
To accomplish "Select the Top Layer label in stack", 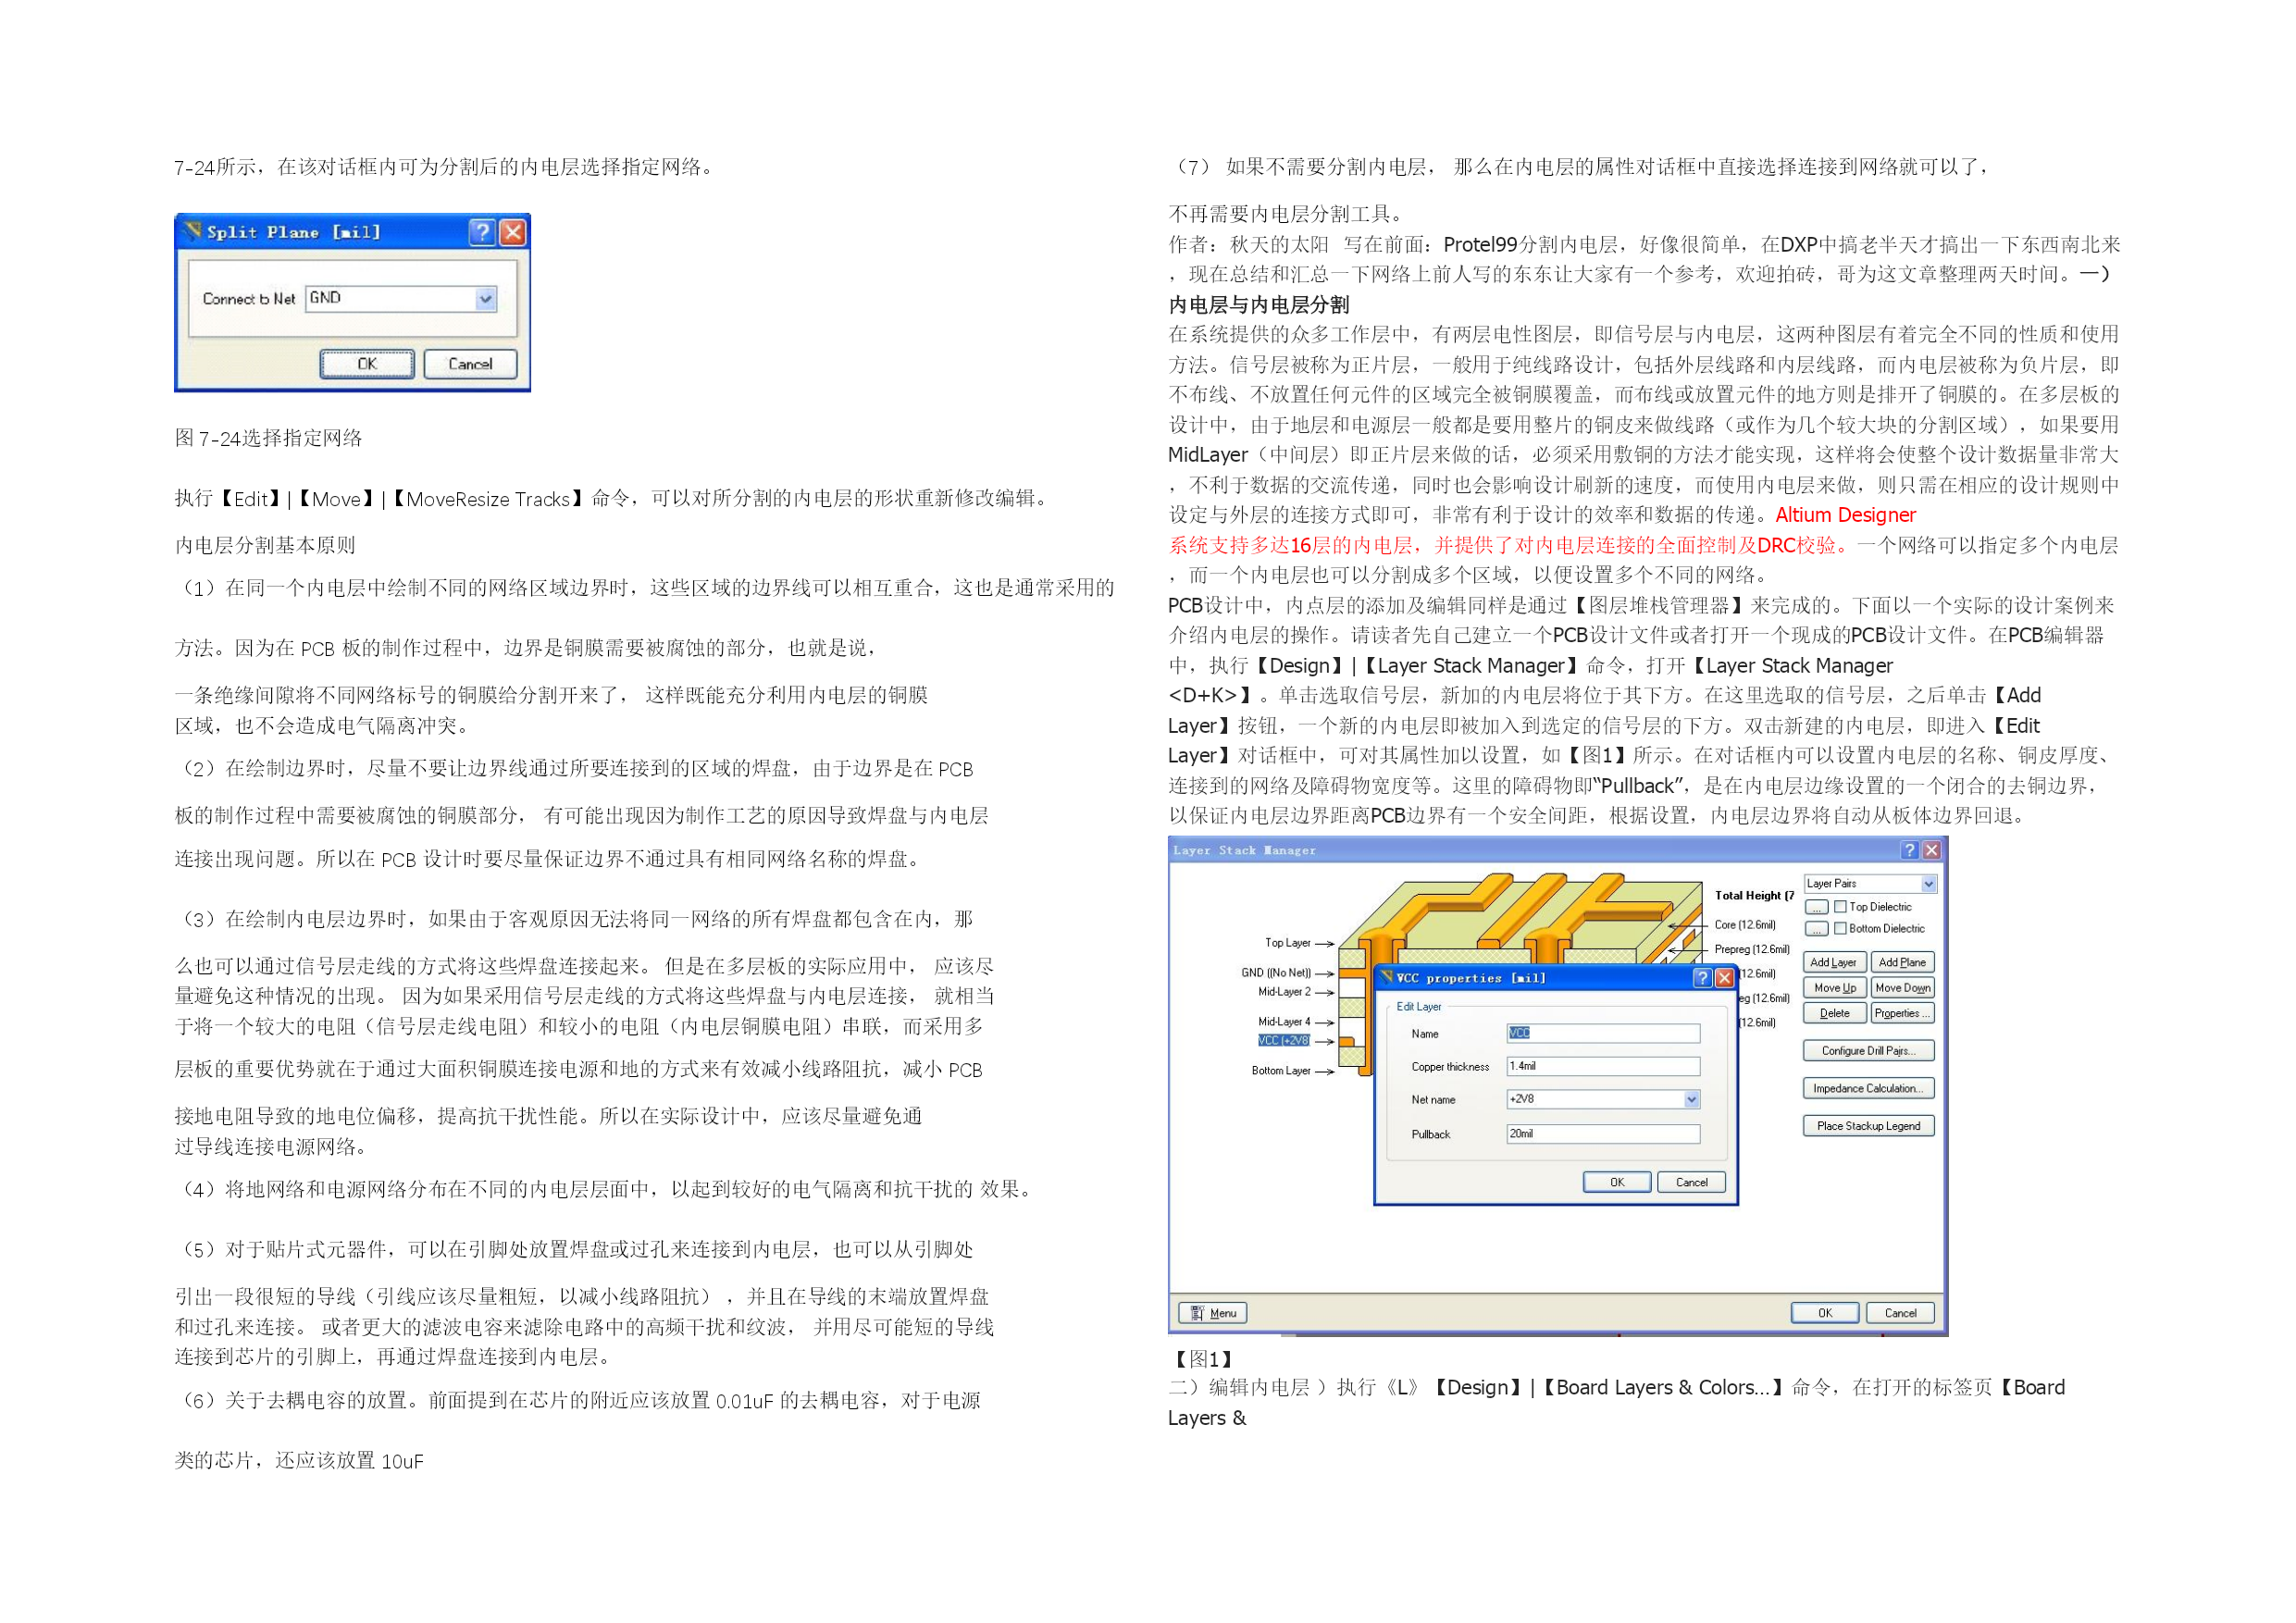I will [1287, 943].
